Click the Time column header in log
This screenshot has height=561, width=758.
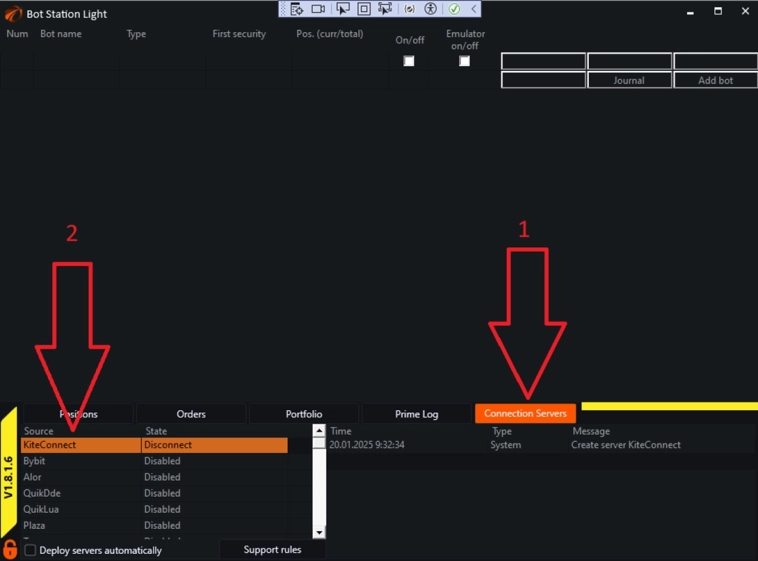341,431
